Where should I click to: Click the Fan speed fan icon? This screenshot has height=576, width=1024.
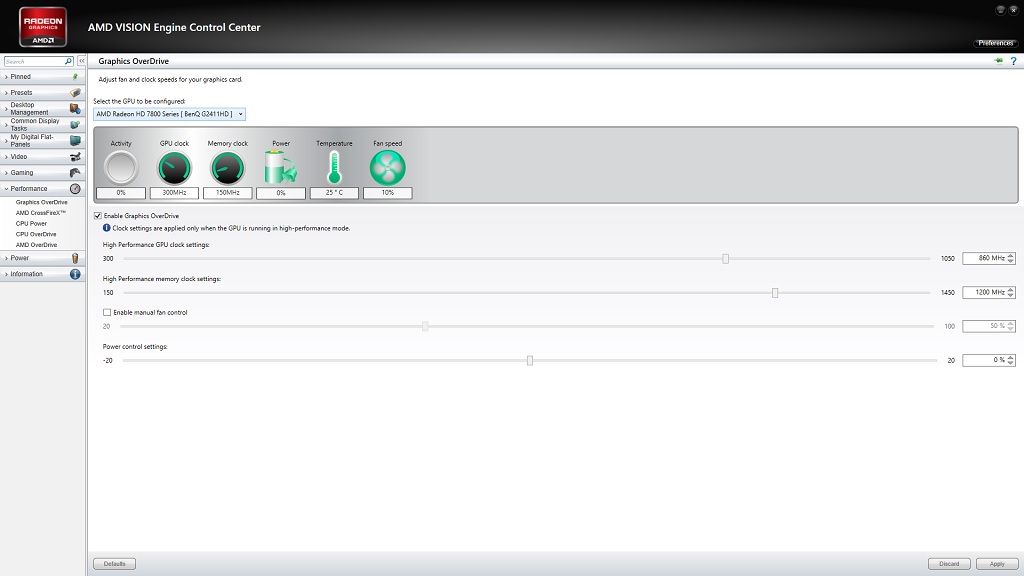[x=387, y=168]
